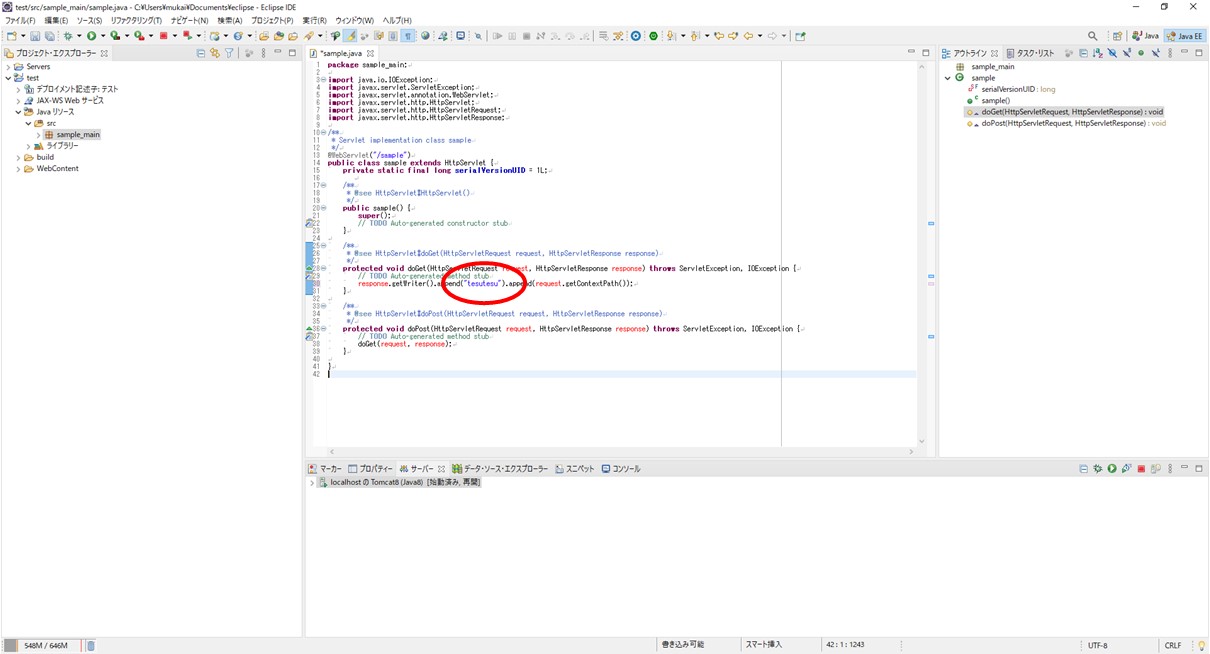Start the server from the Servers view toolbar

1112,468
